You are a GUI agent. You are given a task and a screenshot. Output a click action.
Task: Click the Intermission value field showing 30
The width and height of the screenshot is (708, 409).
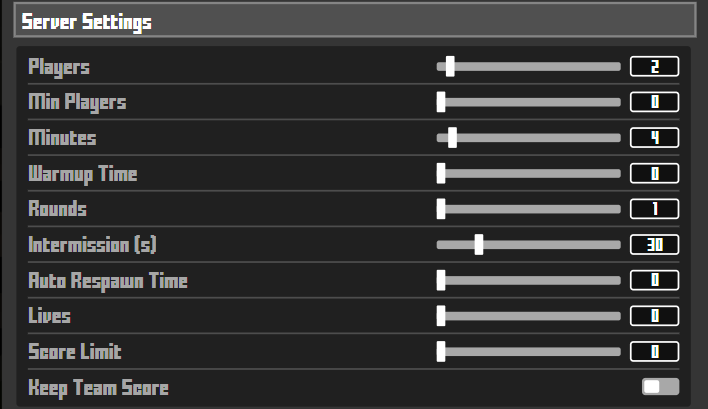click(x=654, y=245)
